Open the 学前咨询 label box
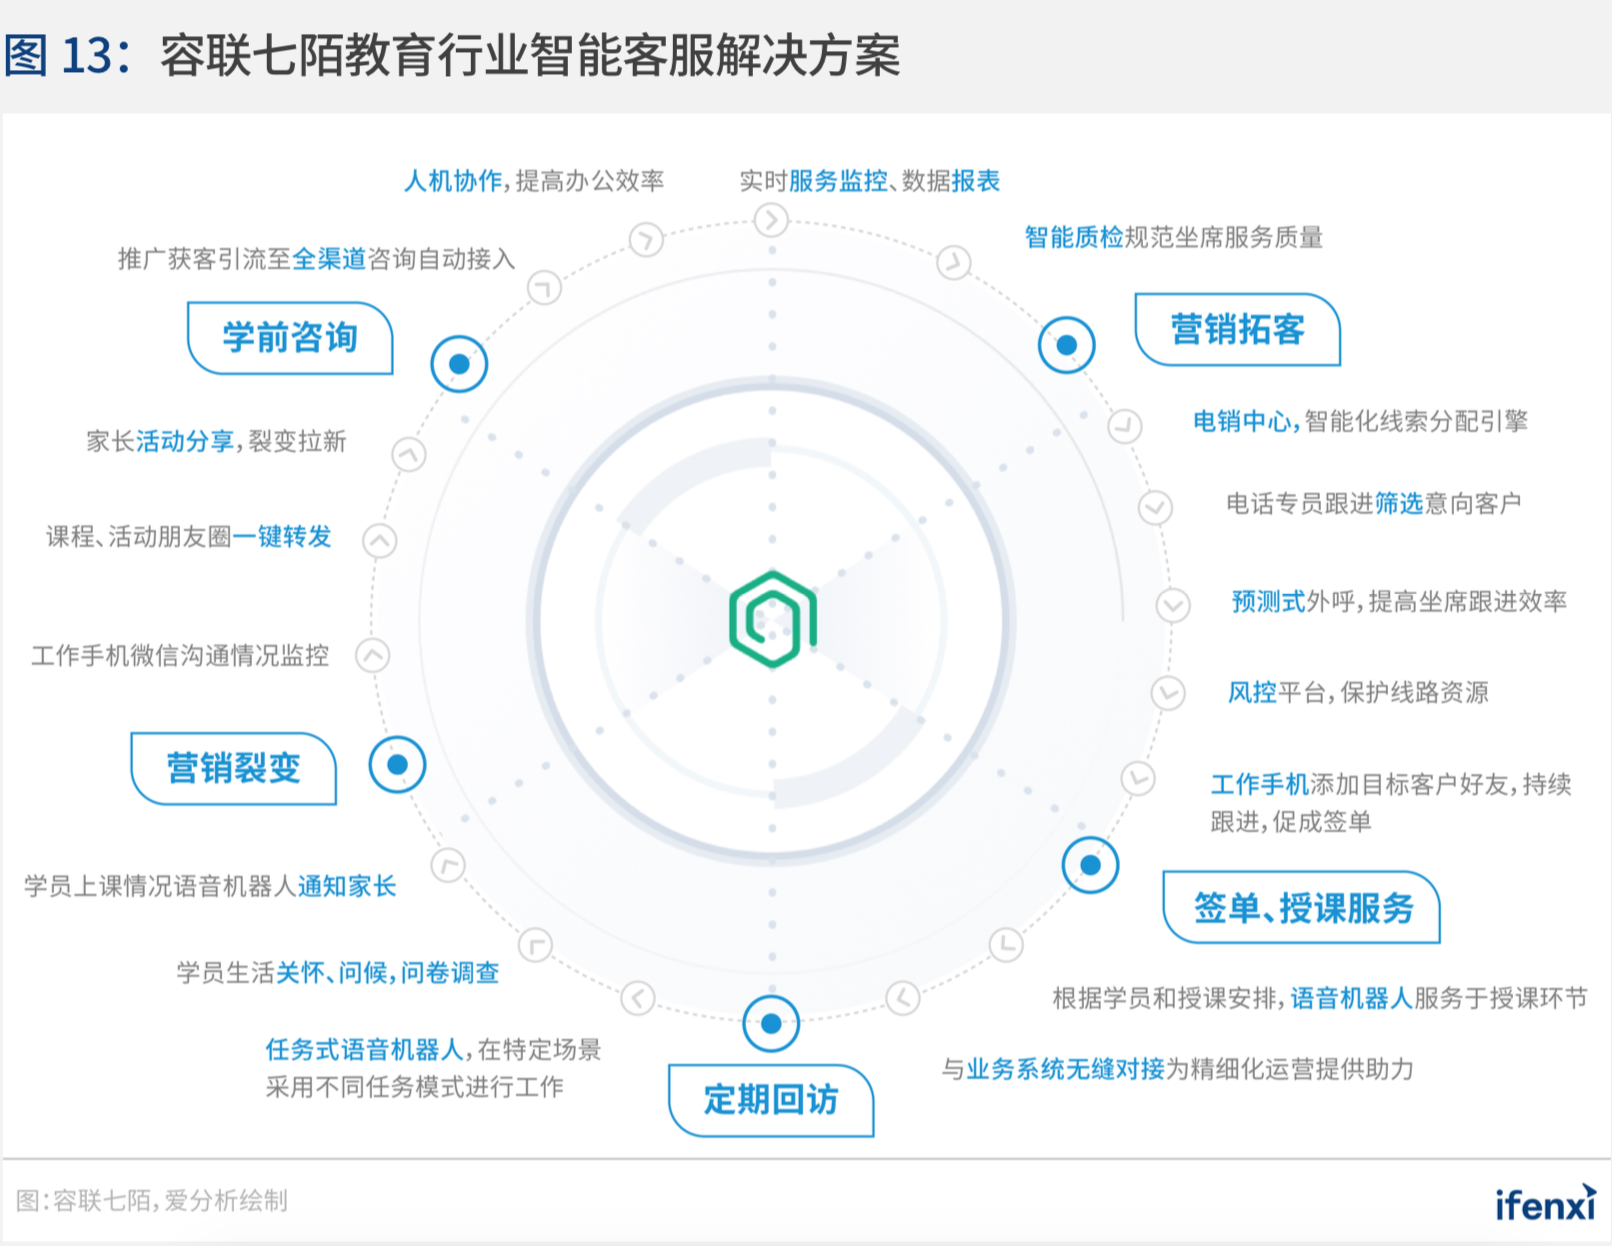The image size is (1612, 1246). (290, 338)
